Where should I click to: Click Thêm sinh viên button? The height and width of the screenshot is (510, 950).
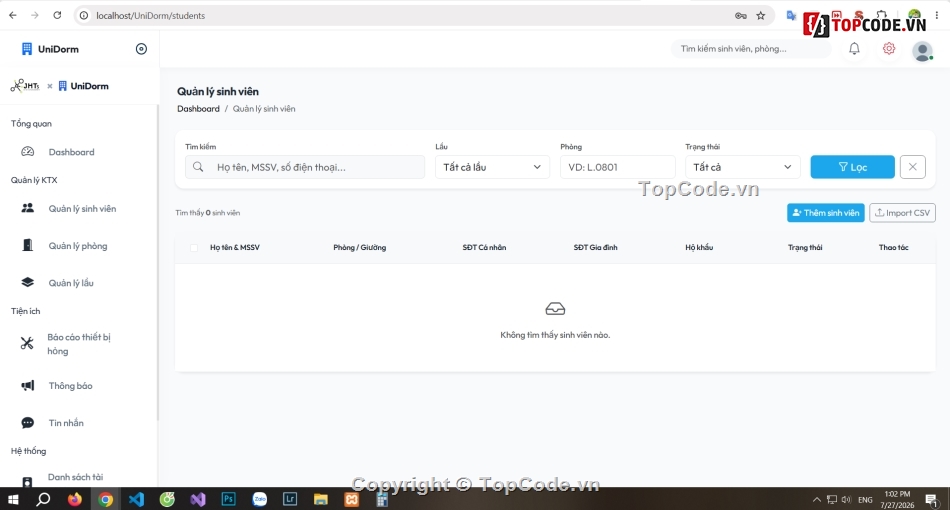click(x=825, y=213)
